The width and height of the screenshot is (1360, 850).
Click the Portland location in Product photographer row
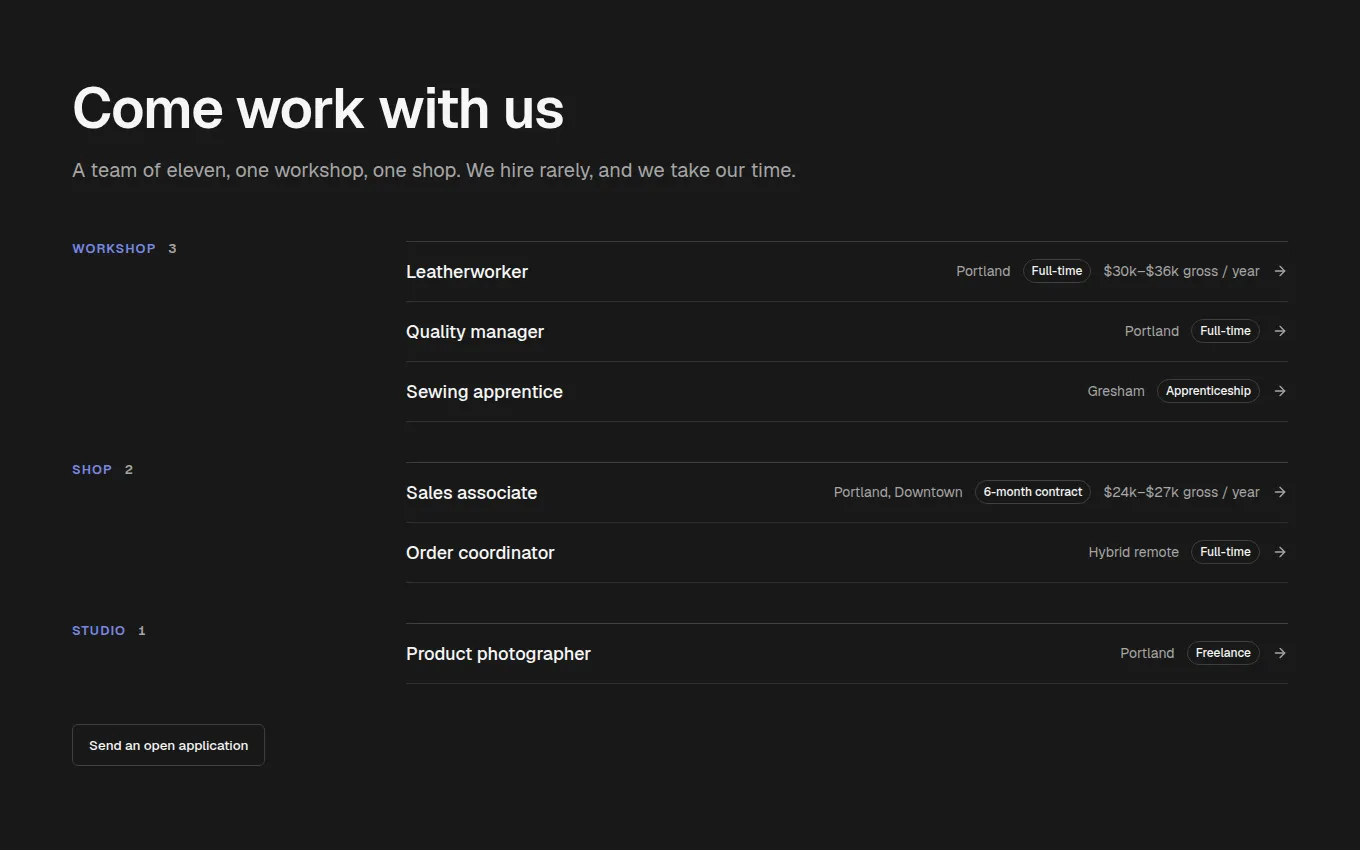tap(1147, 653)
